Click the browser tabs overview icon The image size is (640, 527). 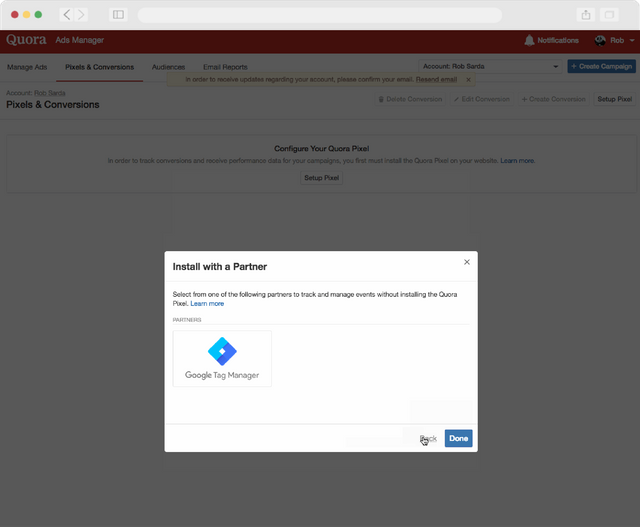click(609, 15)
